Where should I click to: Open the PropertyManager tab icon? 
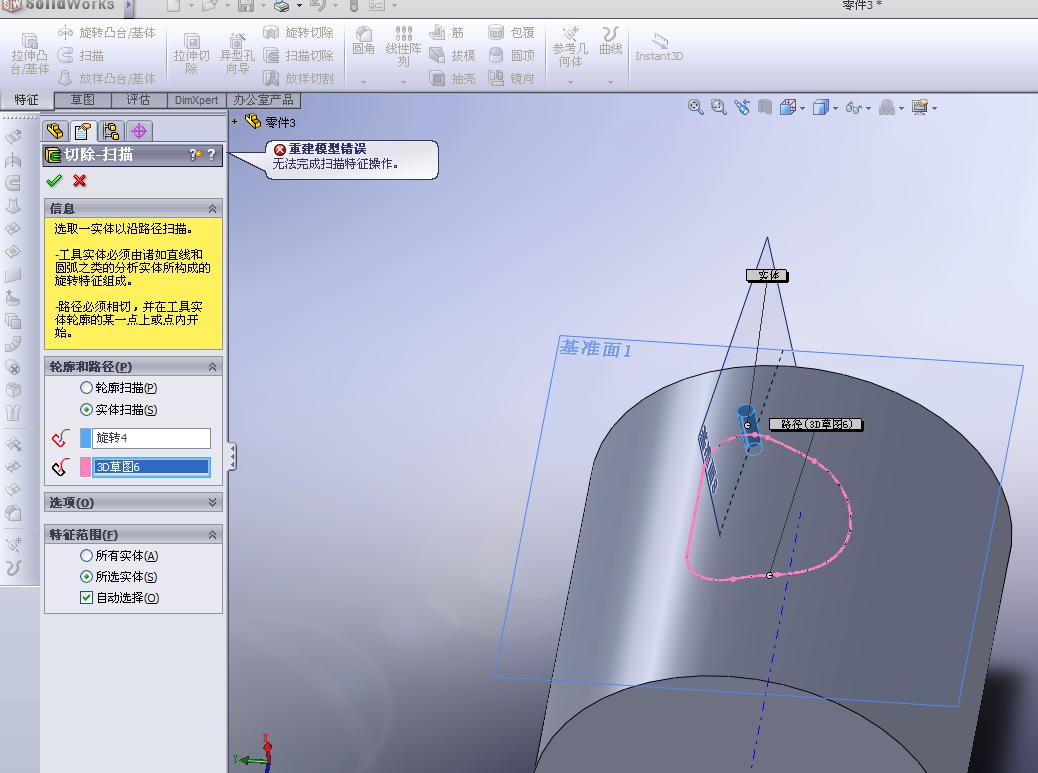(83, 131)
